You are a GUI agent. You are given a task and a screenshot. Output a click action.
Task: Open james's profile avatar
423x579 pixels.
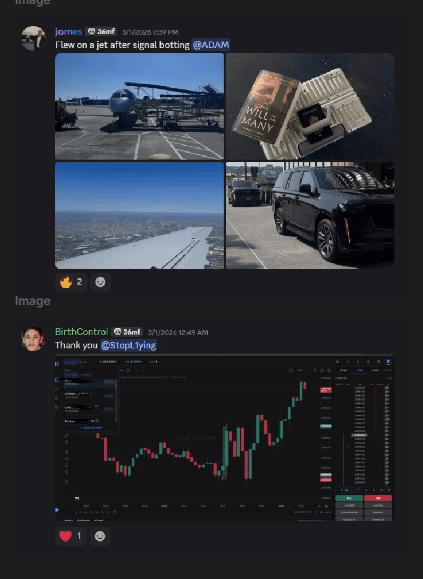(x=33, y=38)
